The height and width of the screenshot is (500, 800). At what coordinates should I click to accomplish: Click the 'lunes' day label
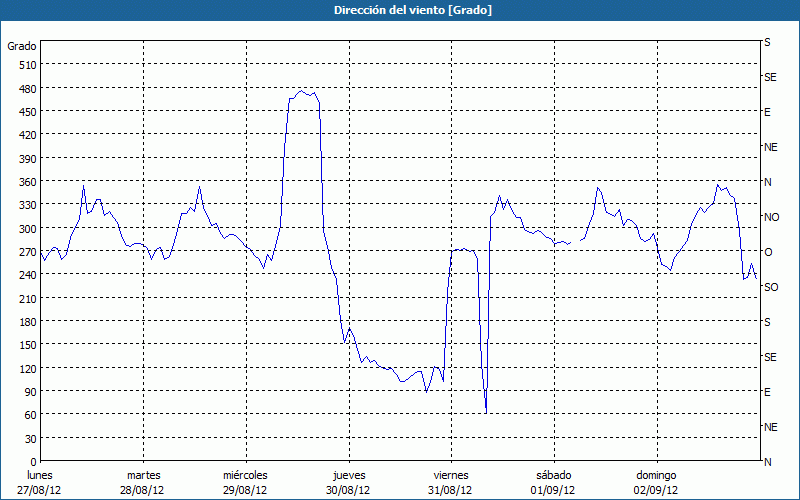coord(40,476)
